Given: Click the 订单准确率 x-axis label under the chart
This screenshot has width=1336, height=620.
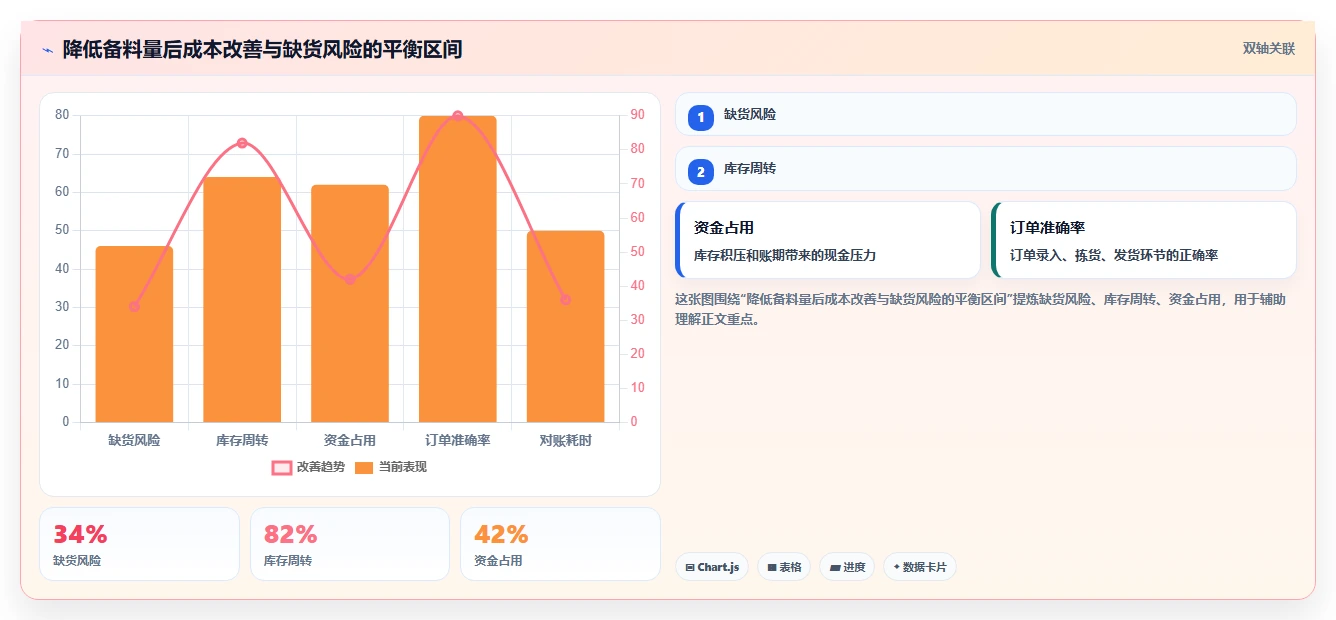Looking at the screenshot, I should (458, 440).
